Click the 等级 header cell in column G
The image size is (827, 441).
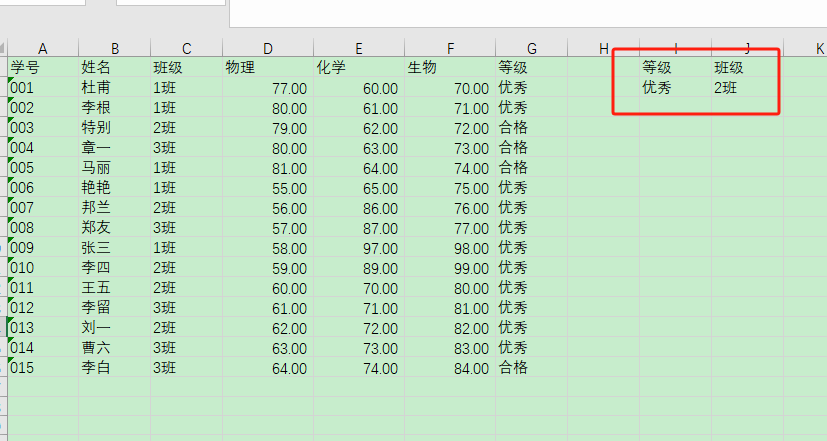pos(531,67)
